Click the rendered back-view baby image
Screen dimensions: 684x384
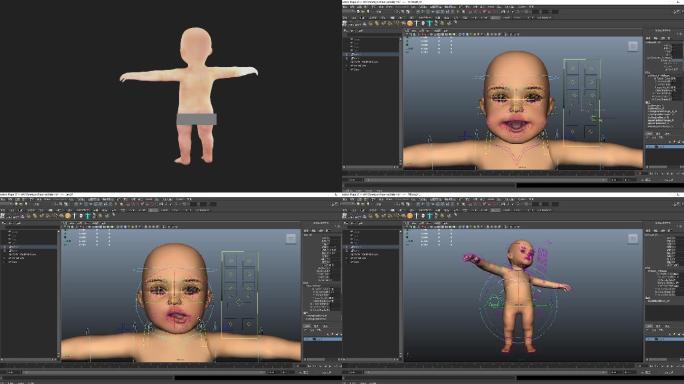click(x=189, y=96)
